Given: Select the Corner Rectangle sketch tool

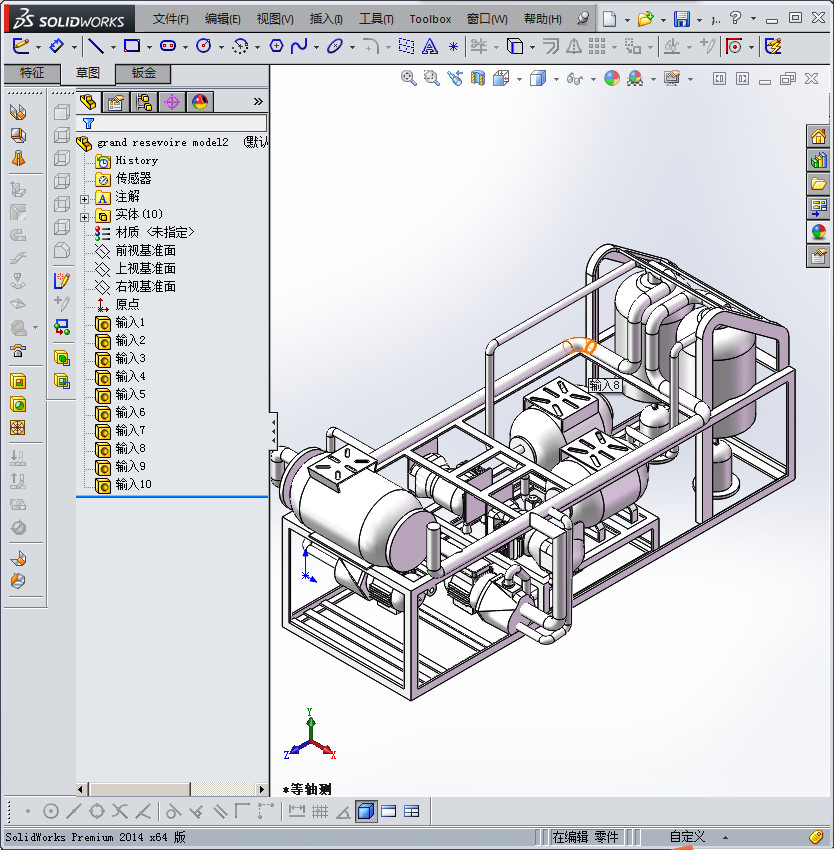Looking at the screenshot, I should pyautogui.click(x=132, y=47).
